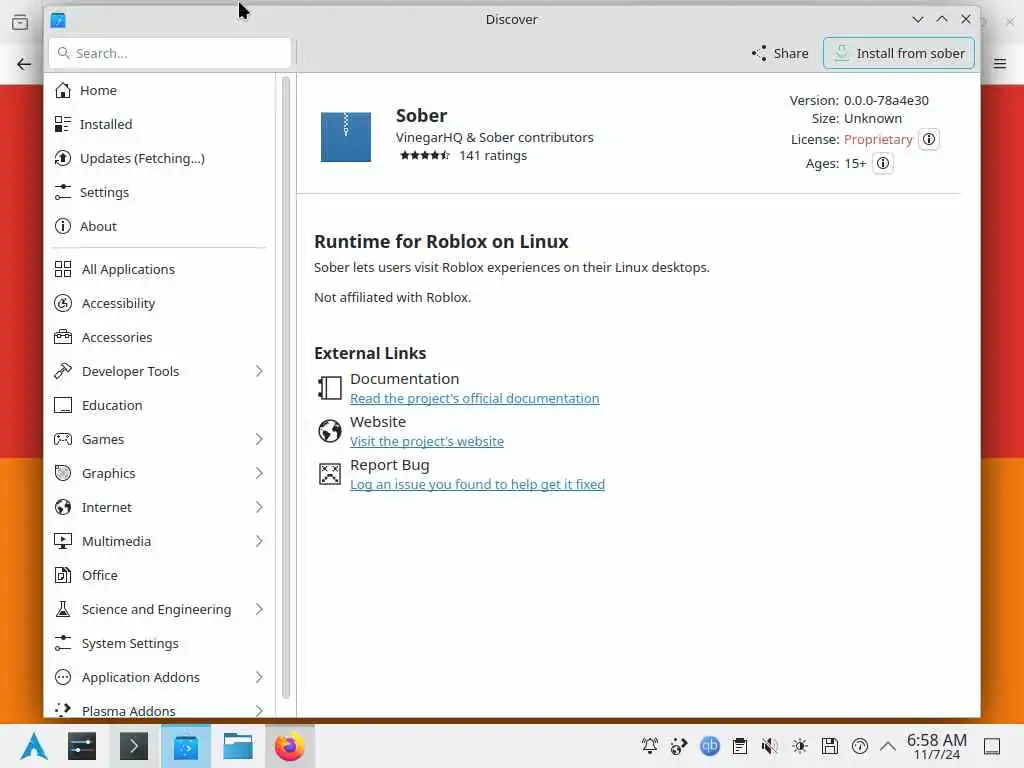Select the Multimedia category
Viewport: 1024px width, 768px height.
coord(160,541)
